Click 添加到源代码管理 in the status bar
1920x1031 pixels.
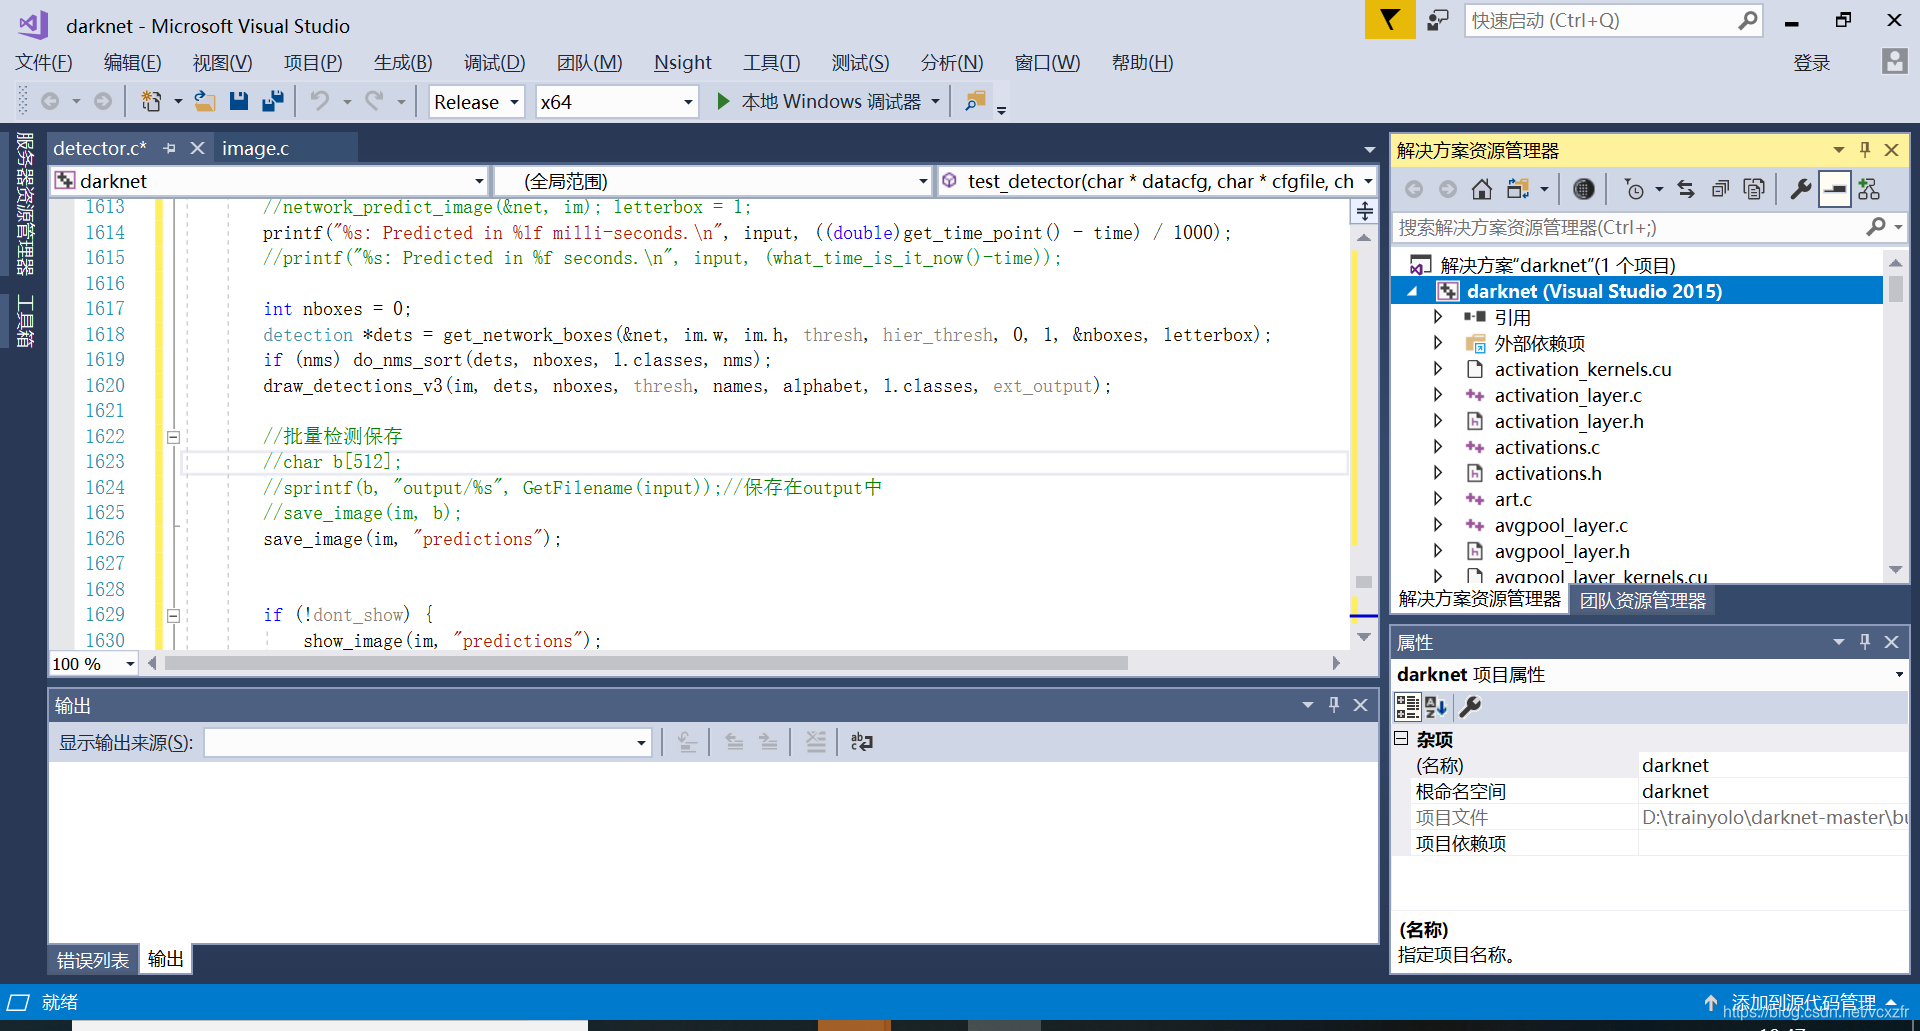click(1803, 1002)
